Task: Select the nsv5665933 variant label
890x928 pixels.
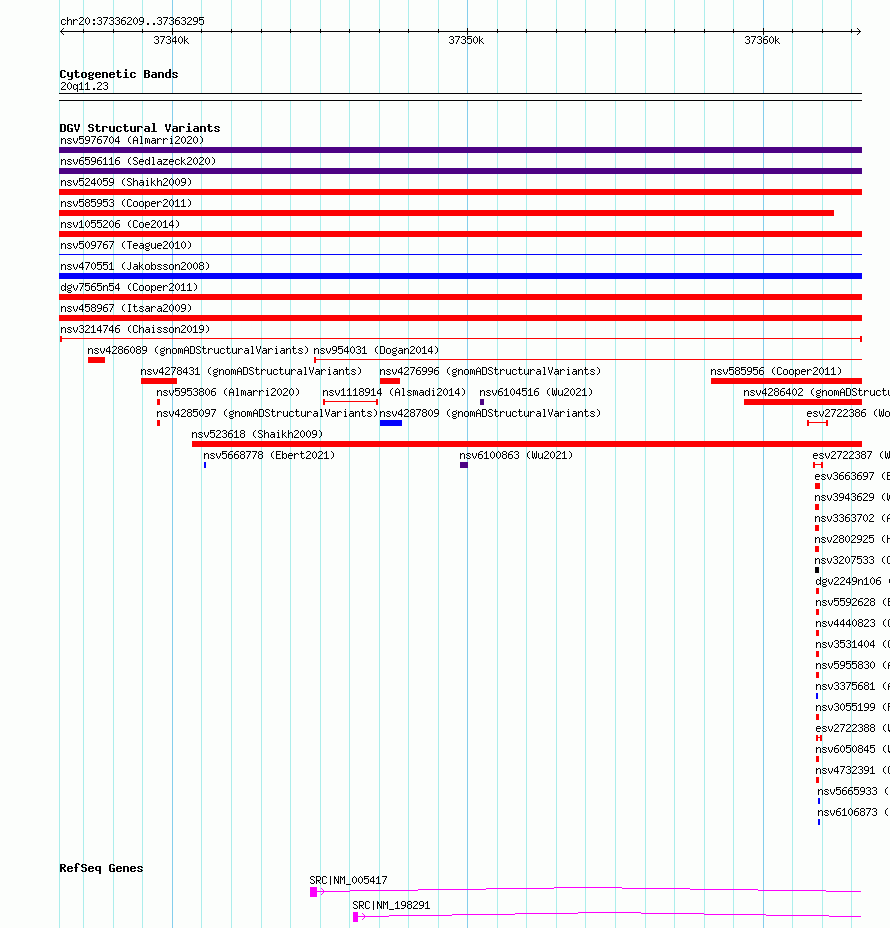Action: click(x=853, y=791)
